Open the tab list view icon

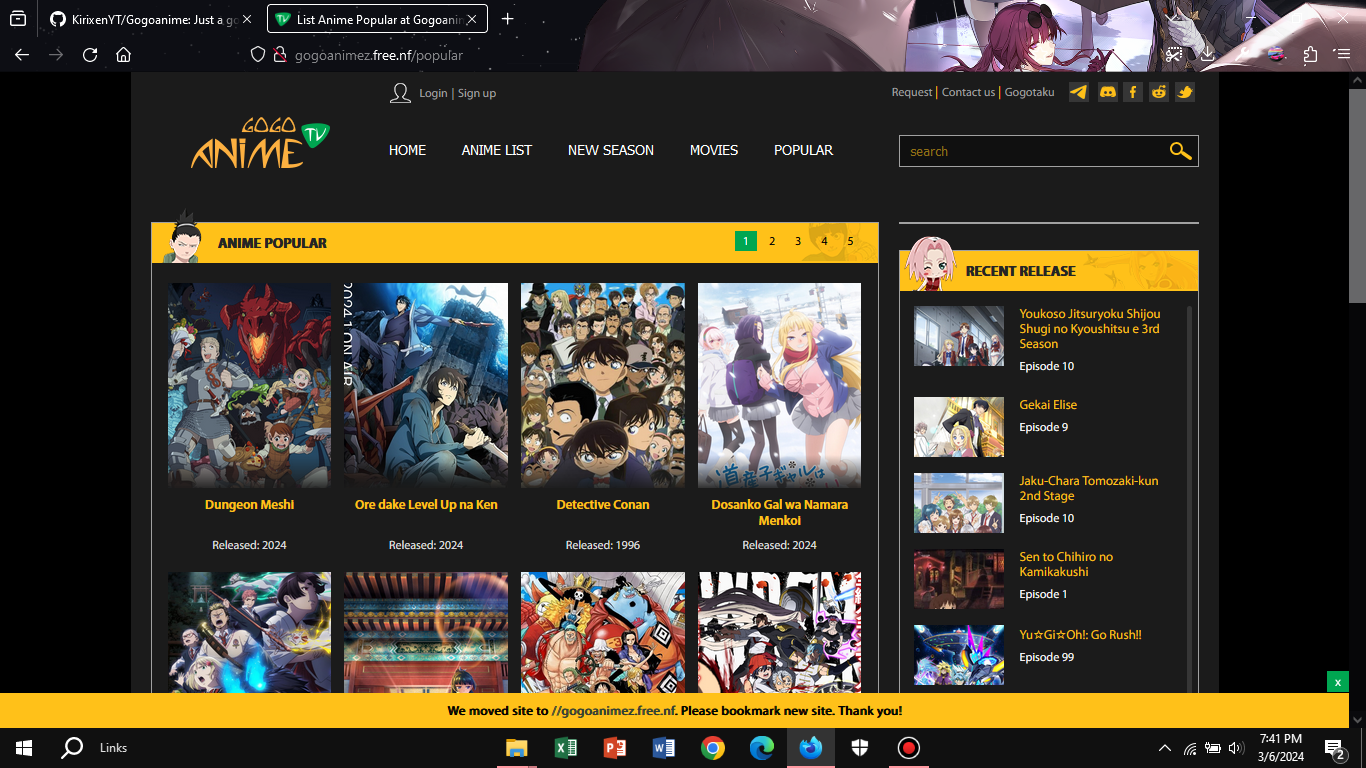[x=18, y=19]
